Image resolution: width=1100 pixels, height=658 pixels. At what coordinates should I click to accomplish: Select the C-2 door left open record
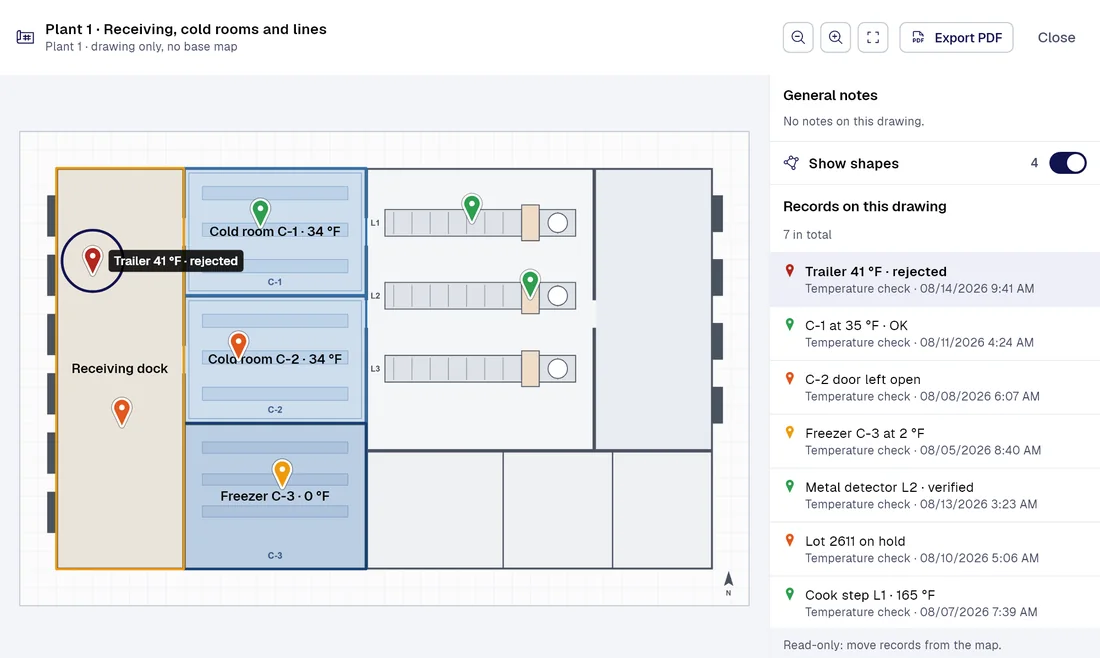point(934,387)
